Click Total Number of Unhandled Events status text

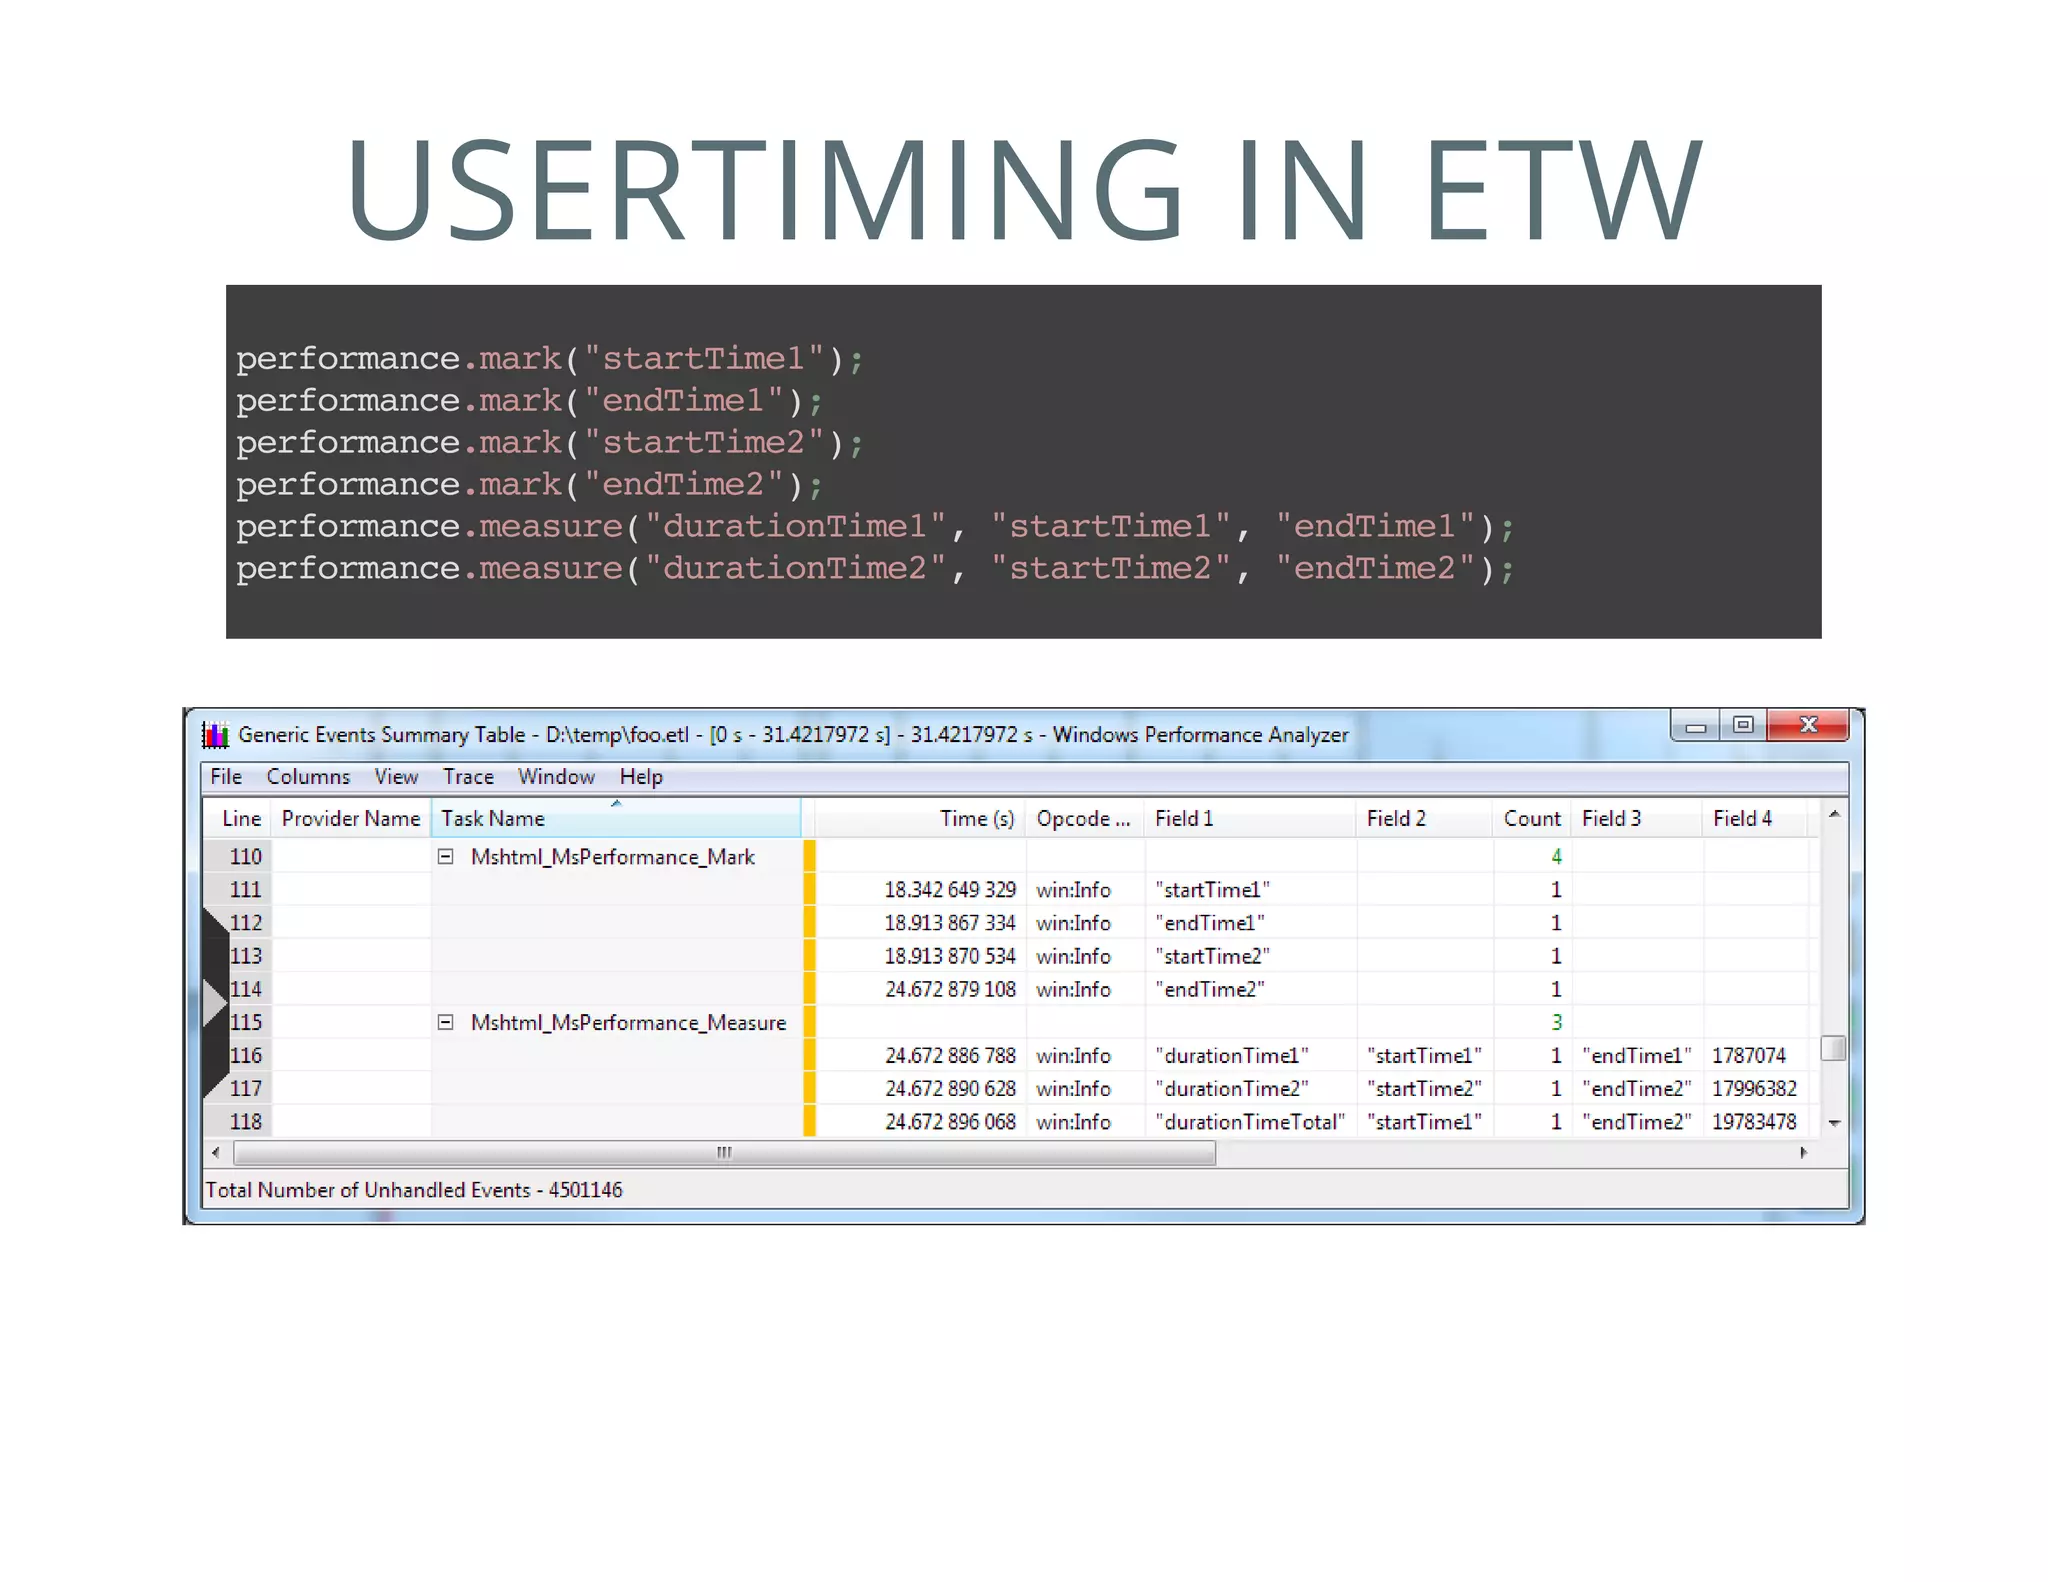coord(414,1189)
